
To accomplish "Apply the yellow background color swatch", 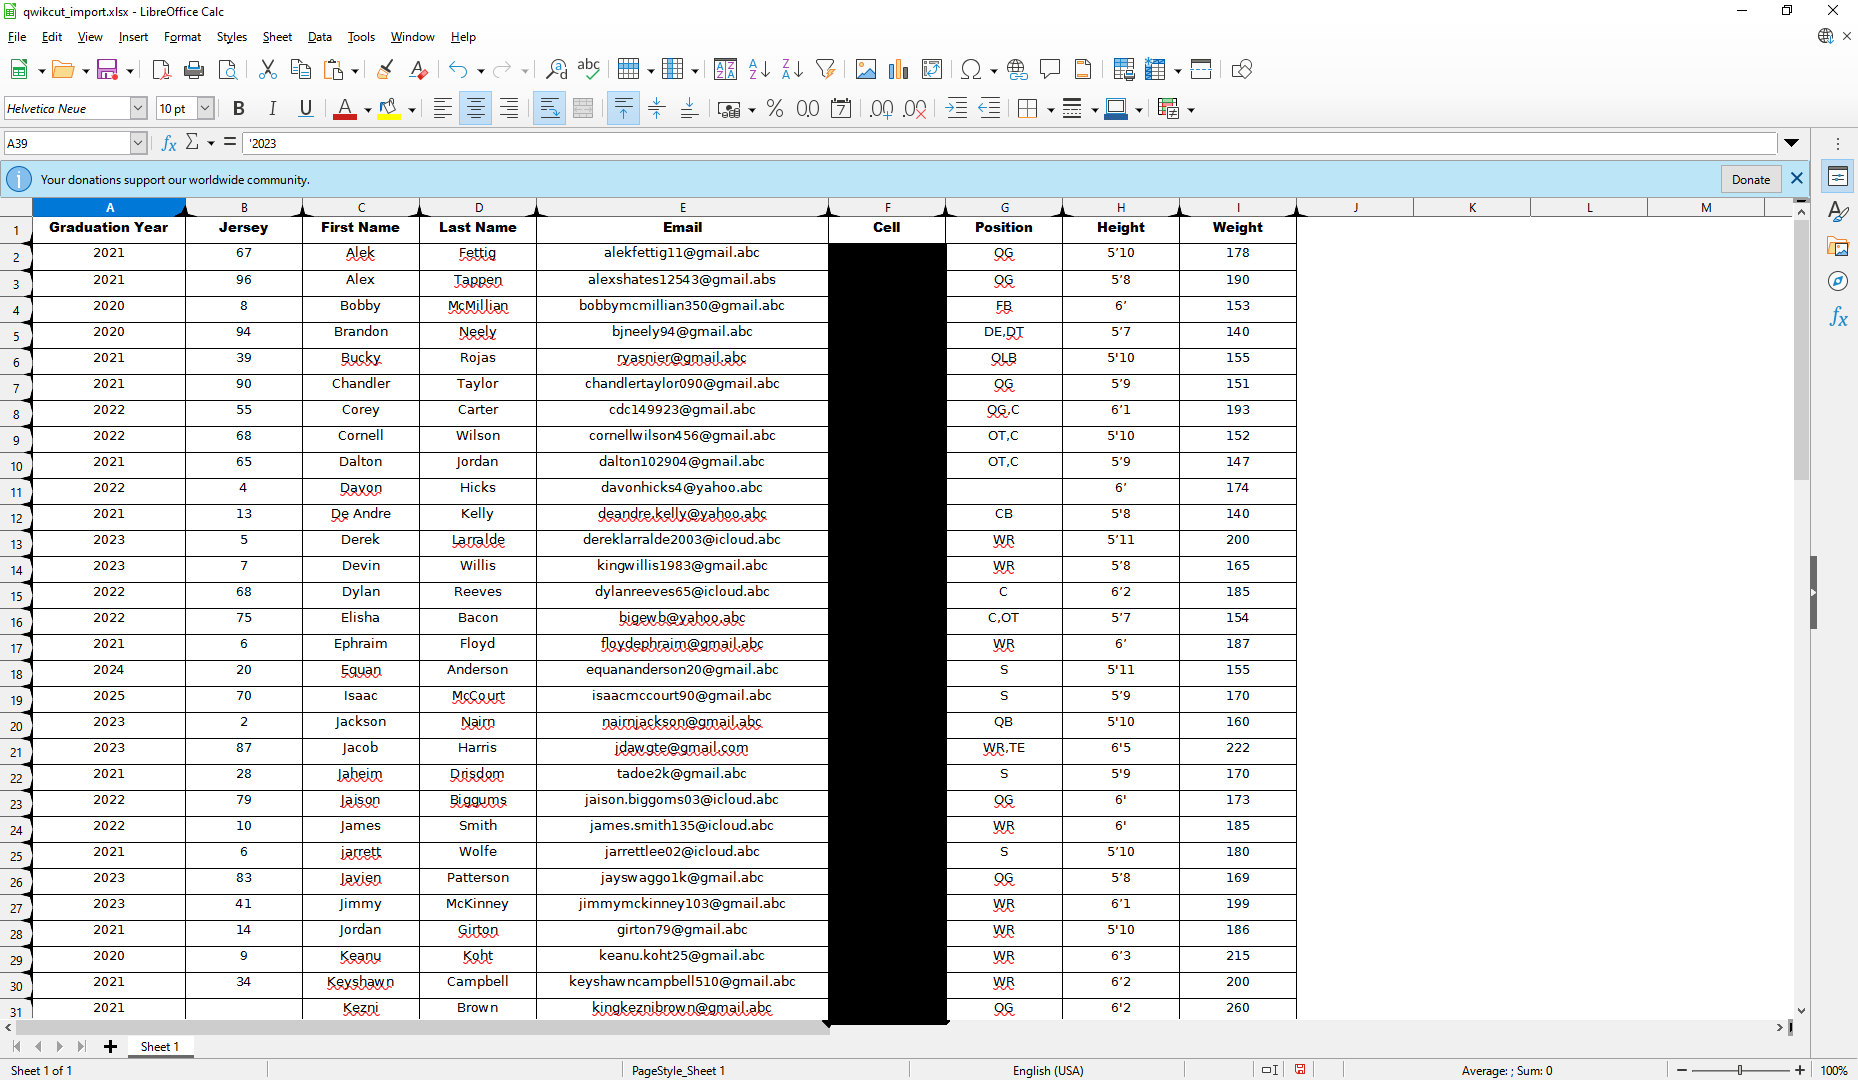I will coord(389,109).
